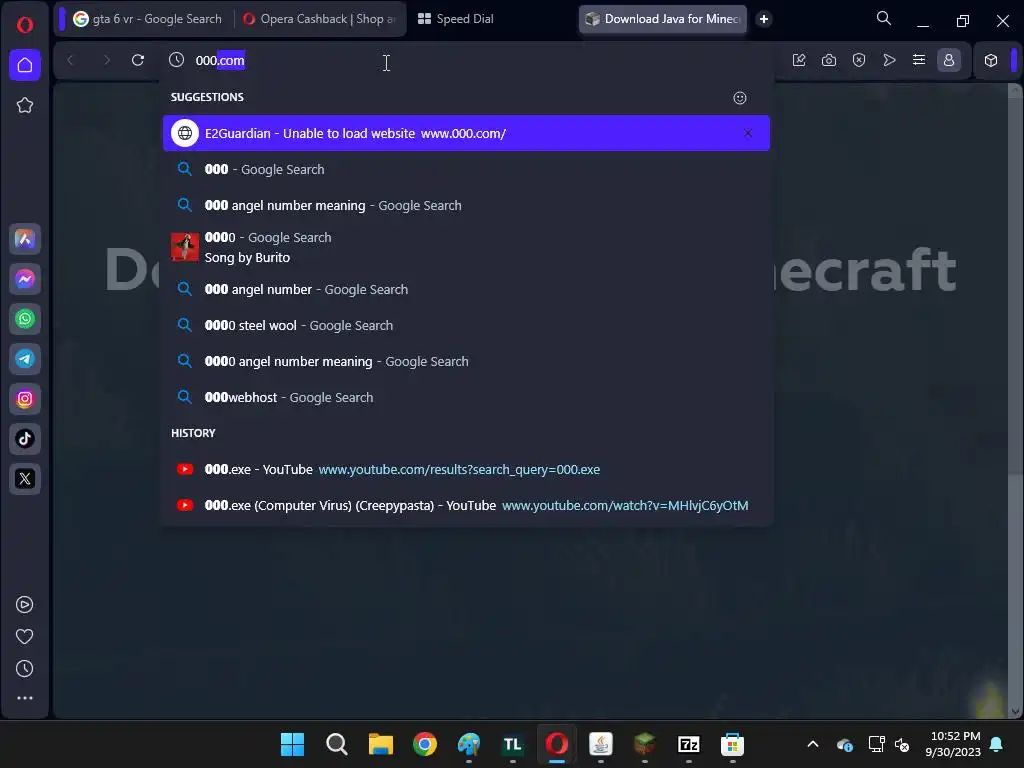Open the edit/pinboard icon in the address bar
1024x768 pixels.
coord(799,60)
